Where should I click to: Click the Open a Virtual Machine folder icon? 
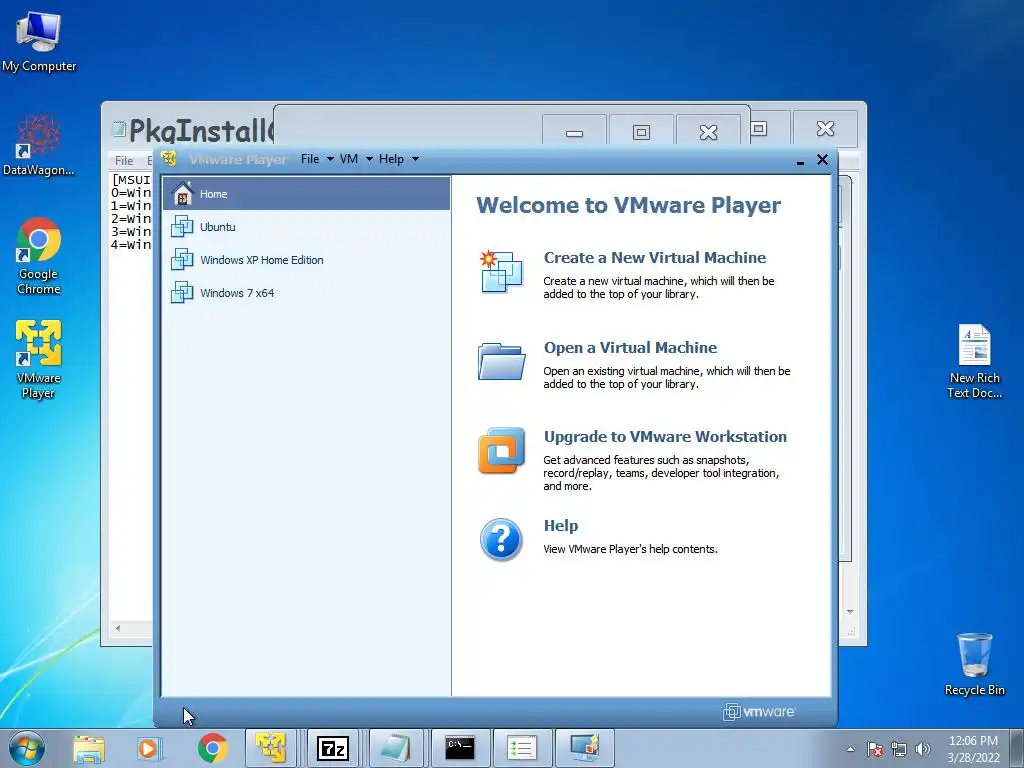click(x=501, y=361)
